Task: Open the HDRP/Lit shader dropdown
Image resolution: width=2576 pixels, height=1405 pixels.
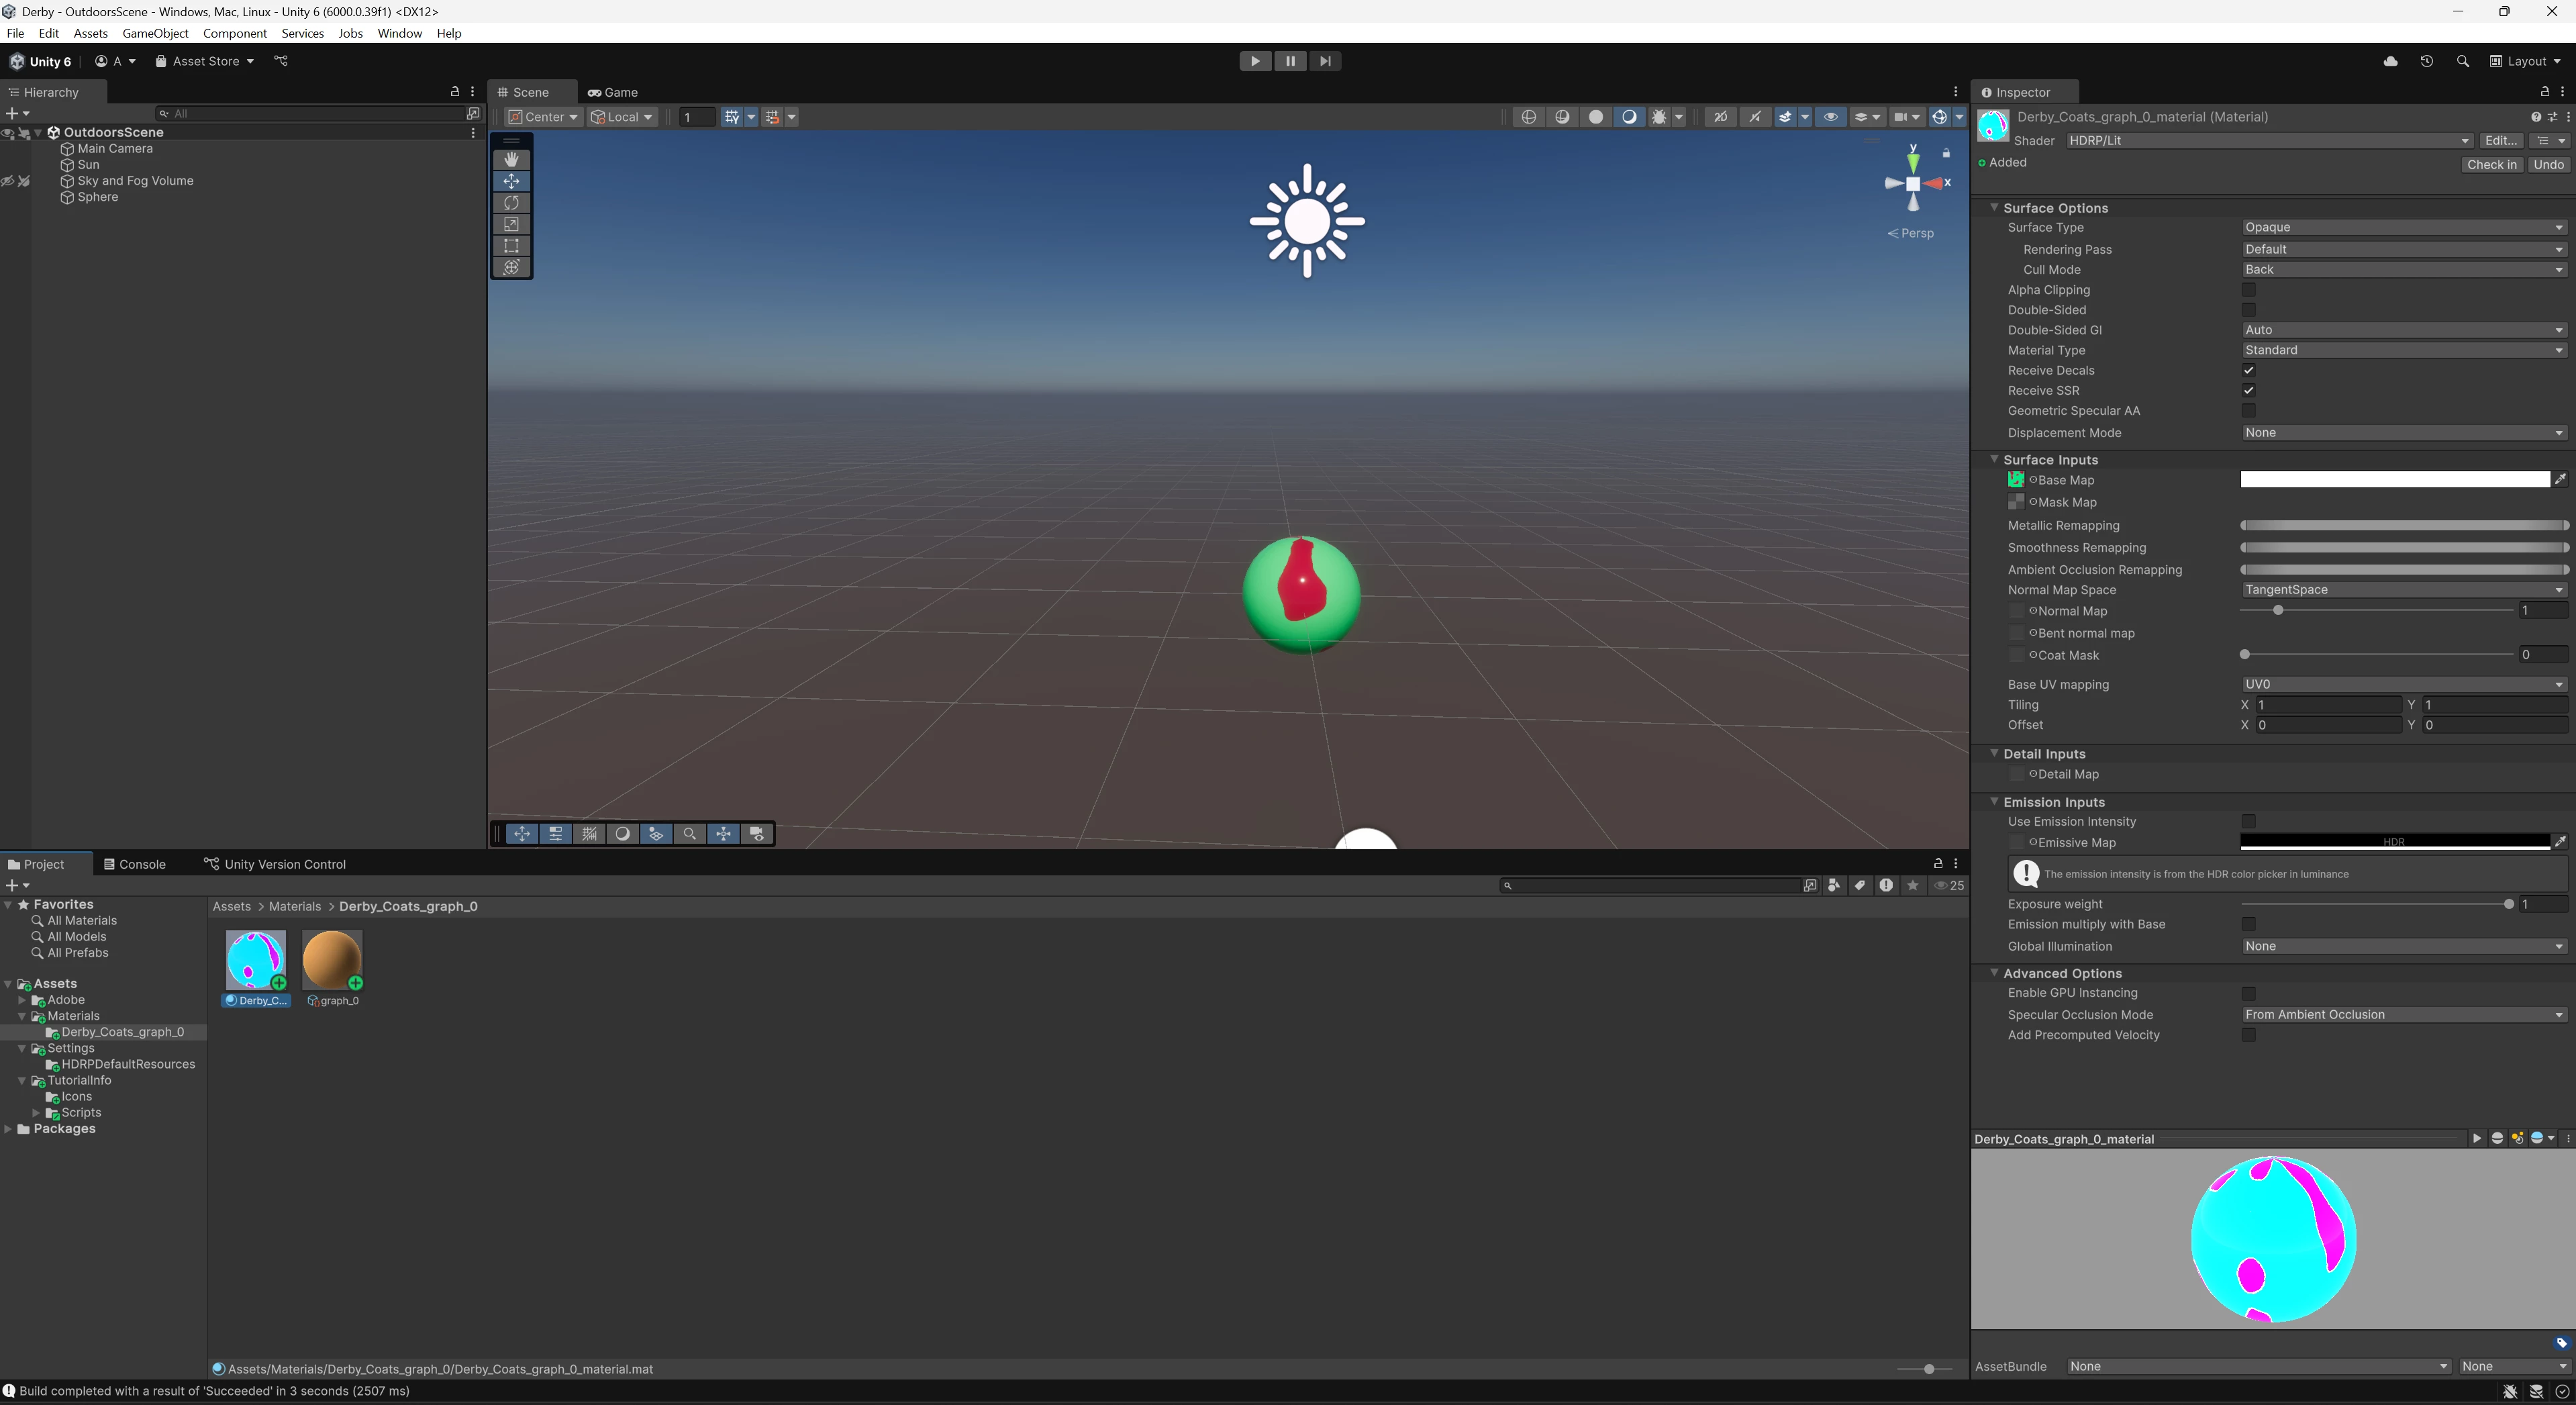Action: (2267, 141)
